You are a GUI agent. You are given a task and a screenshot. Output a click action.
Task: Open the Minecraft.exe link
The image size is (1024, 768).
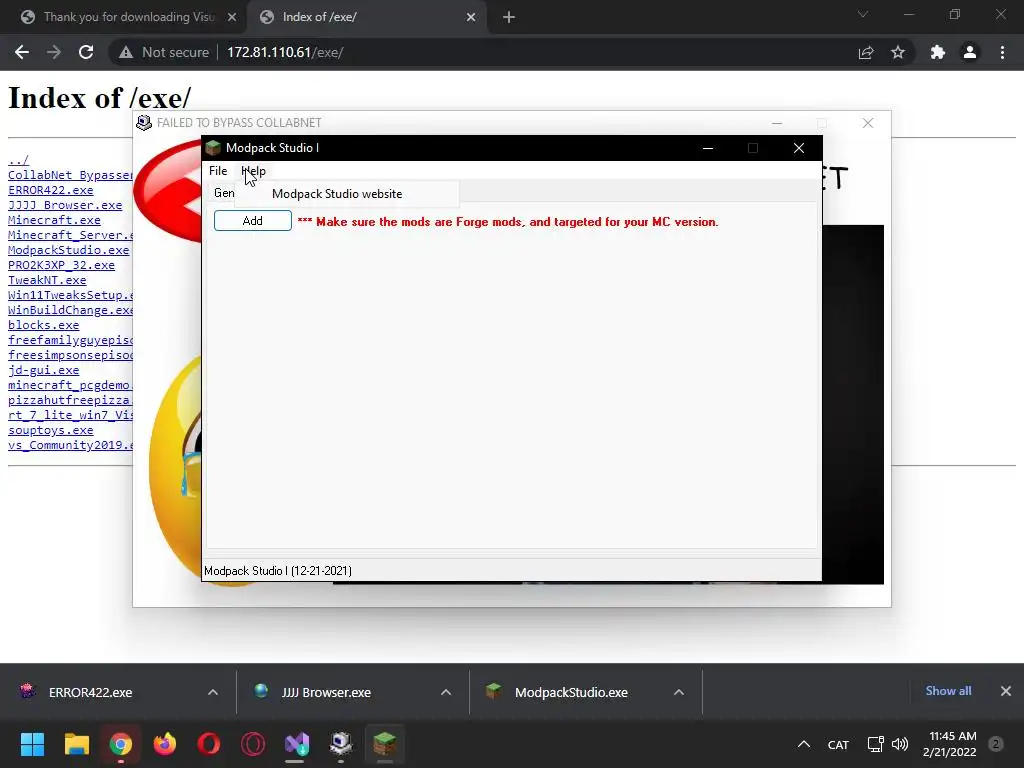point(54,220)
